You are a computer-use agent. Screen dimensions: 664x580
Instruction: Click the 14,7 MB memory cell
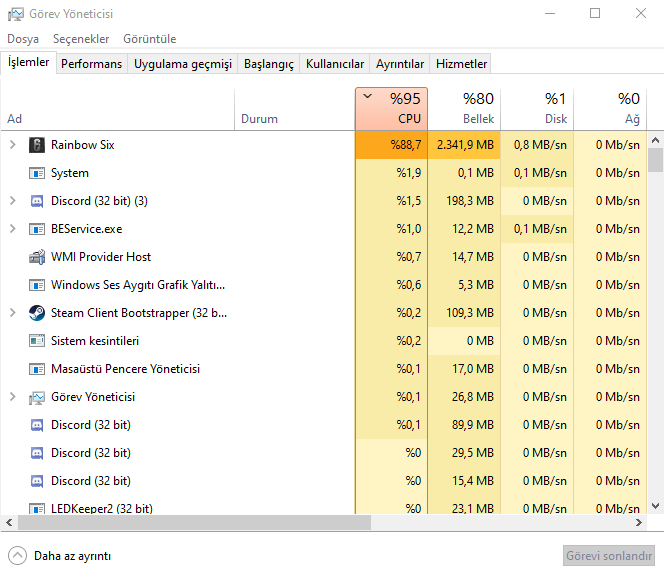click(464, 257)
